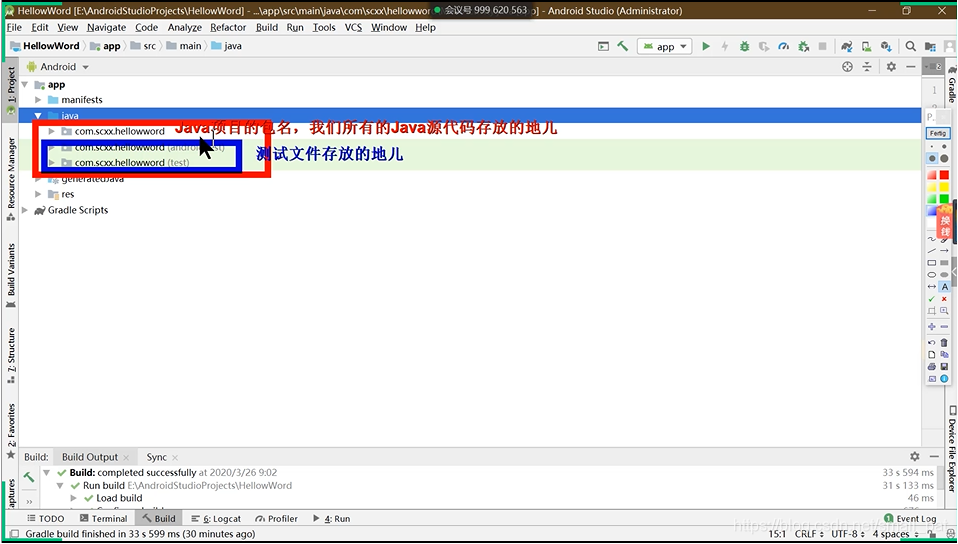Click the green checkmark in annotation palette
Image resolution: width=958 pixels, height=544 pixels.
[x=932, y=299]
